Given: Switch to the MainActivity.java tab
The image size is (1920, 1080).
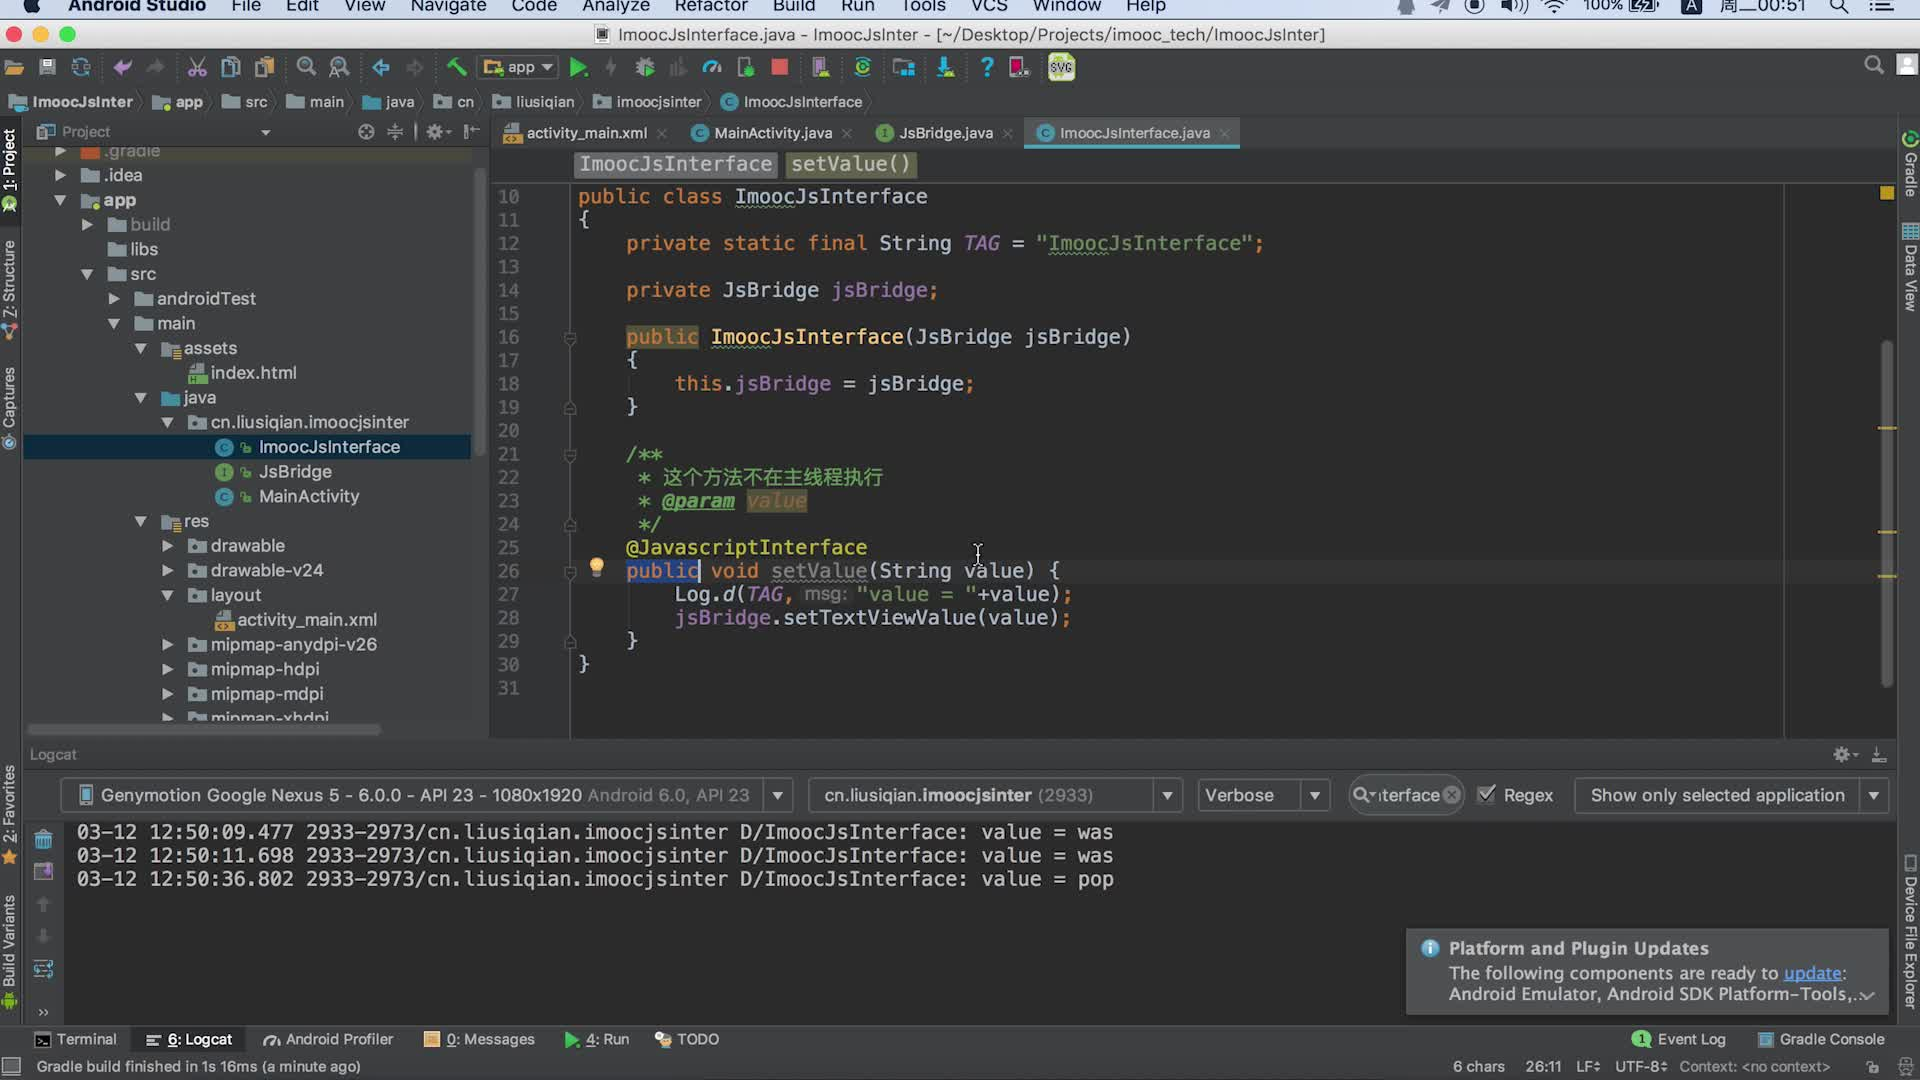Looking at the screenshot, I should pyautogui.click(x=772, y=133).
